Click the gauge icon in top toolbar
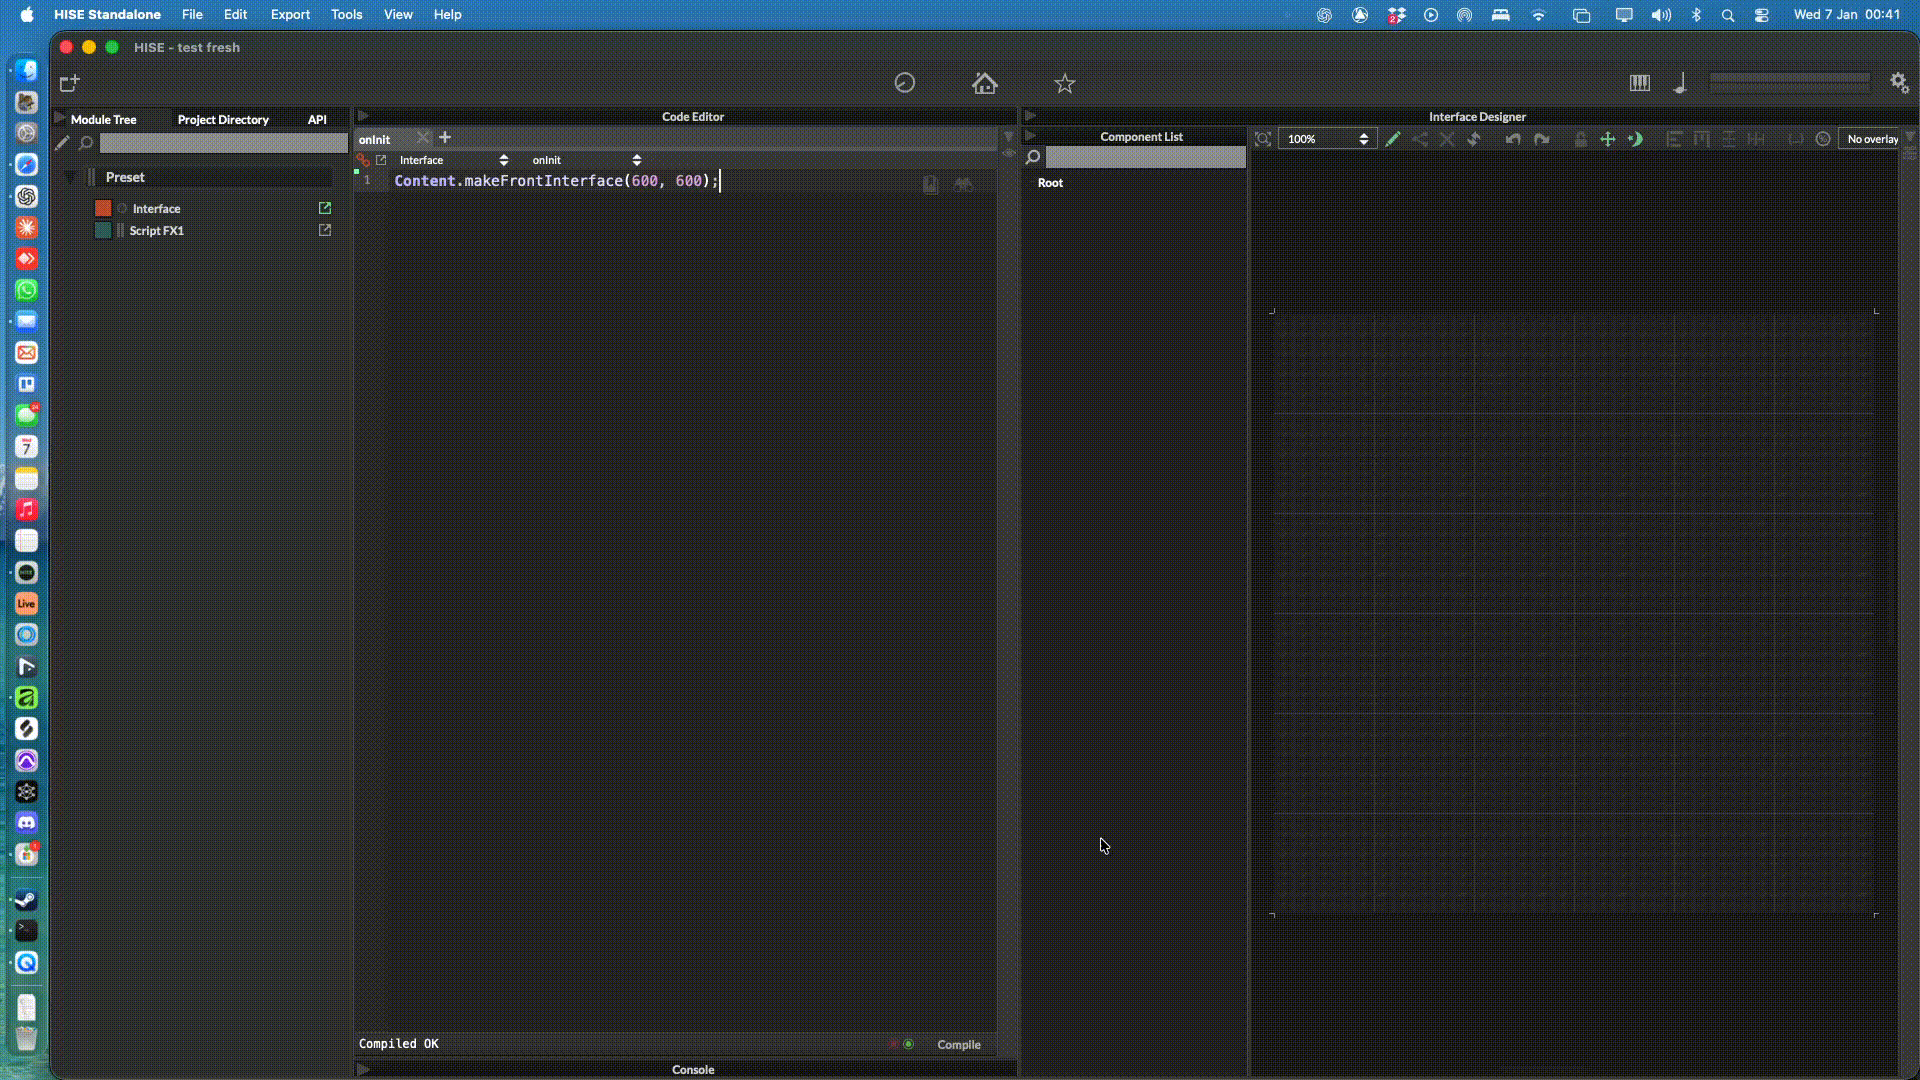This screenshot has height=1080, width=1920. (904, 83)
